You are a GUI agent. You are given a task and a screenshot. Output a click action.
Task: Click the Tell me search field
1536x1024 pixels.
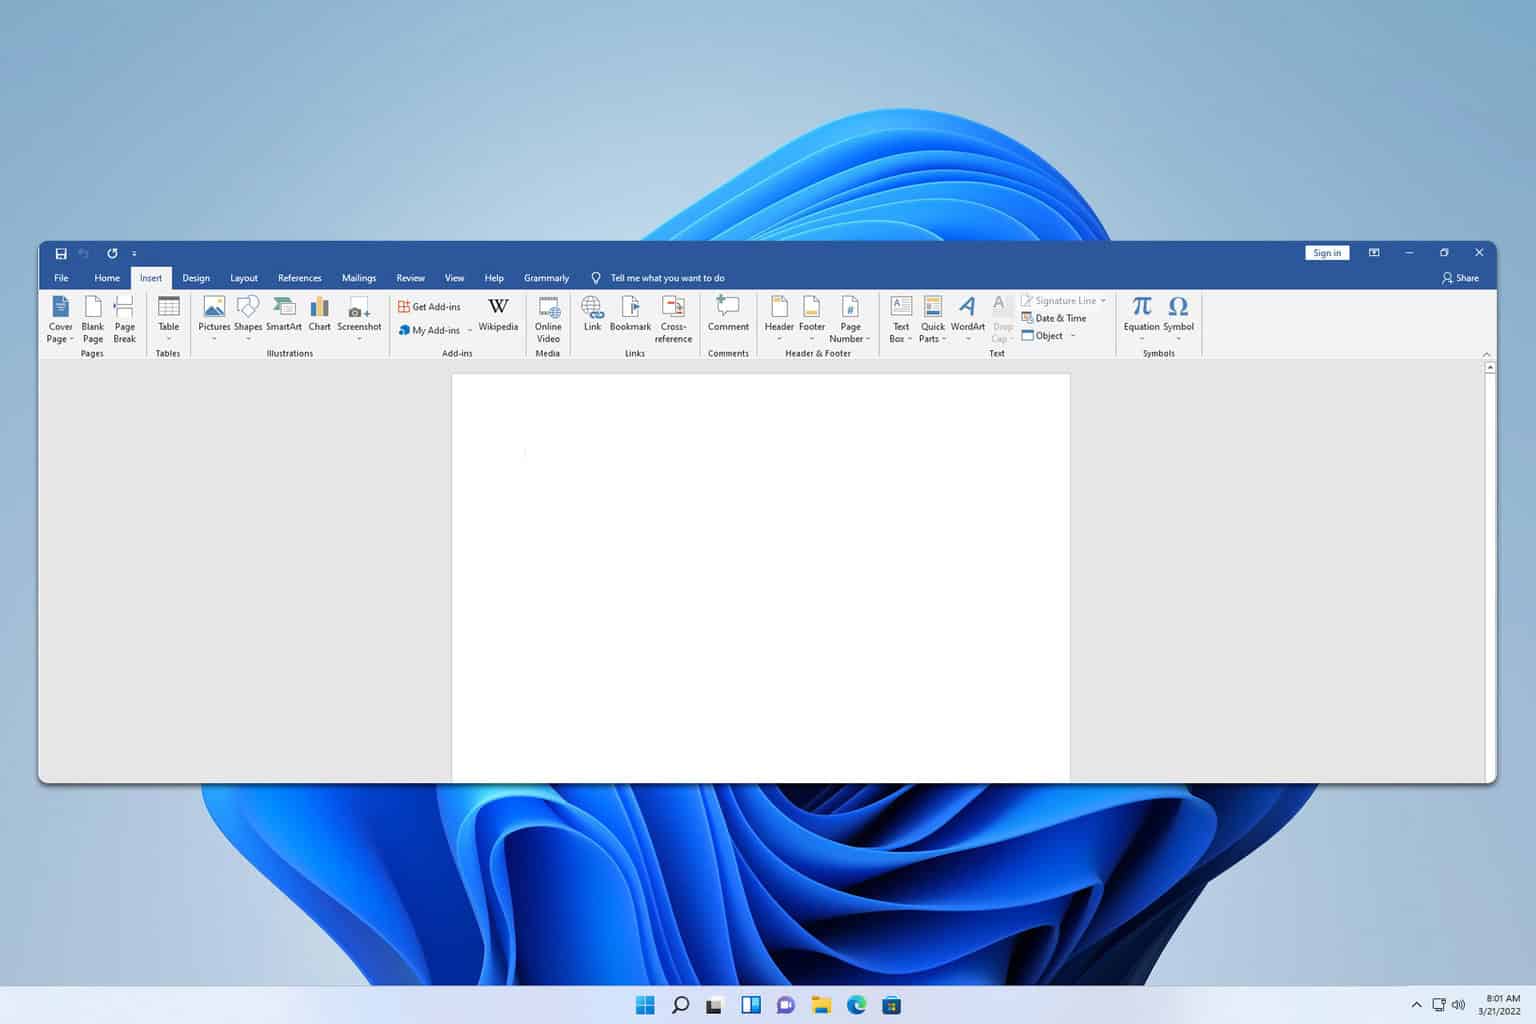pyautogui.click(x=658, y=278)
